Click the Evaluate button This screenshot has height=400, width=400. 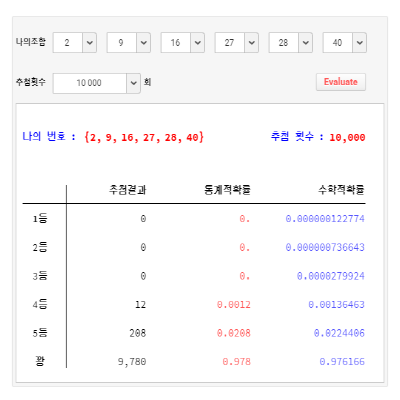pos(341,82)
